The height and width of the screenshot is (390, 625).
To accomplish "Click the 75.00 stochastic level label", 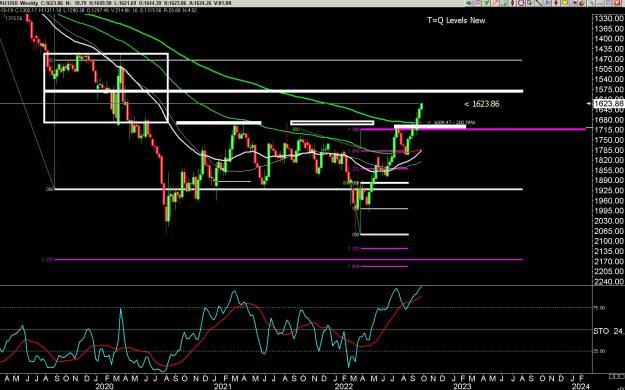I will (600, 308).
